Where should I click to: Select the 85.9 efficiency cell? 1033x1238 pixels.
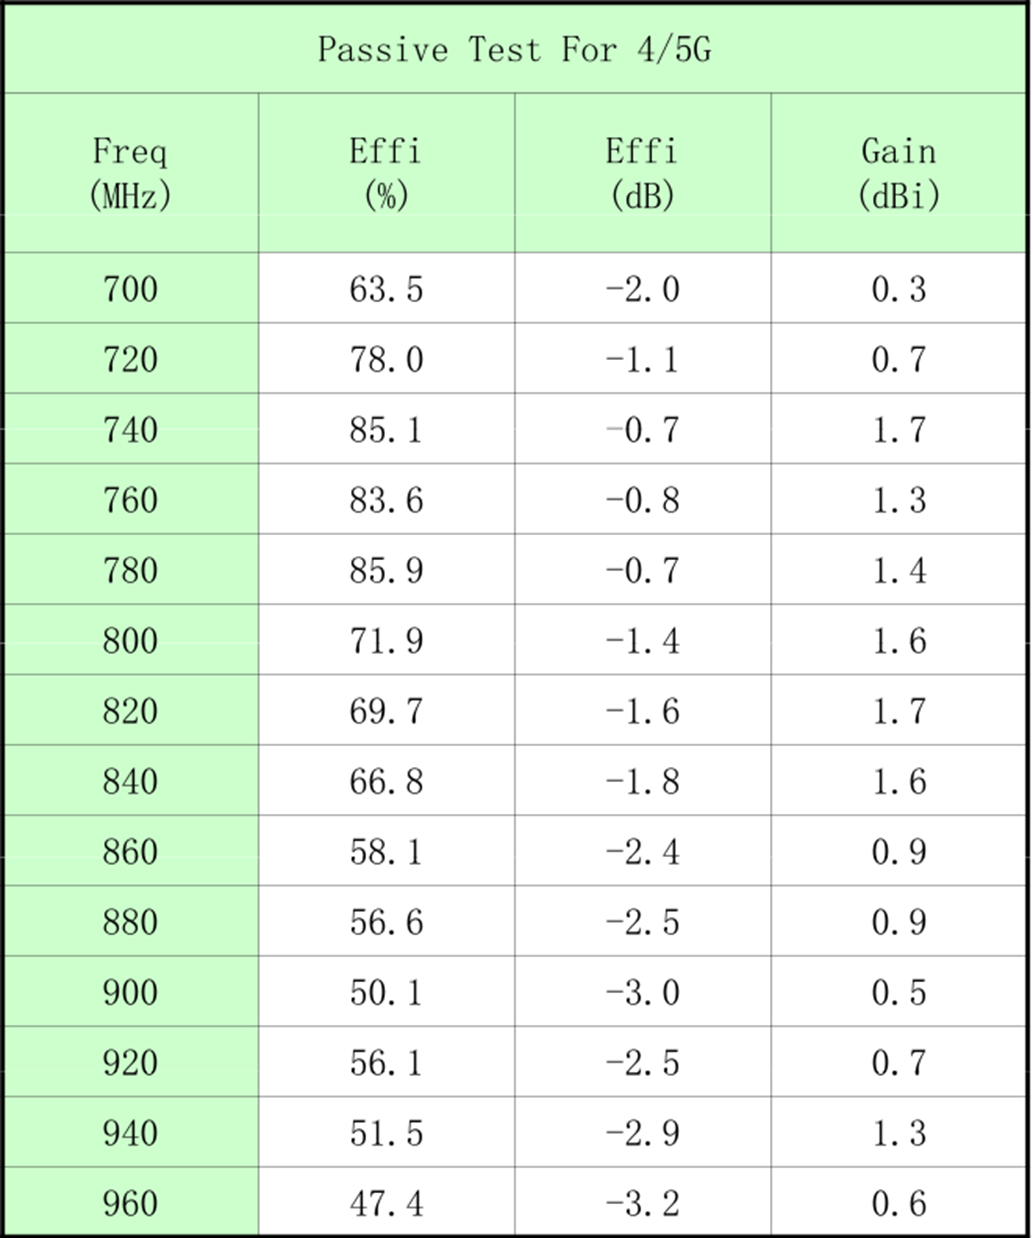coord(386,570)
